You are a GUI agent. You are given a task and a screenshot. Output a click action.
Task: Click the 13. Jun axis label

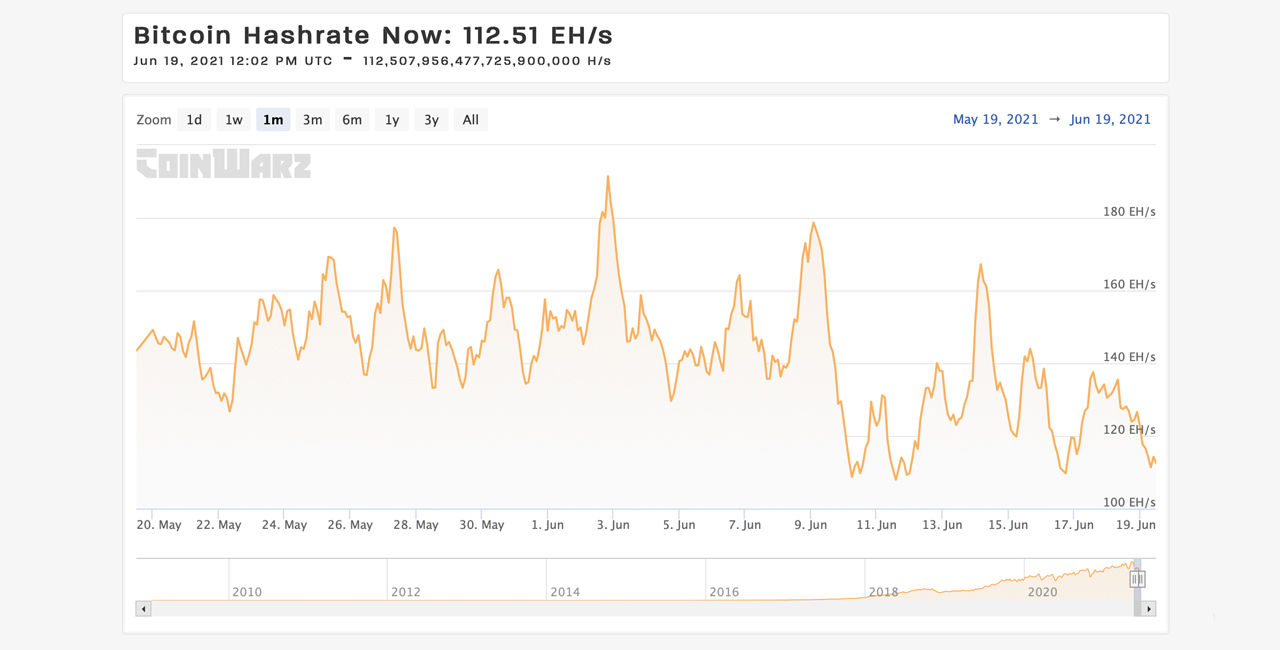pos(942,525)
